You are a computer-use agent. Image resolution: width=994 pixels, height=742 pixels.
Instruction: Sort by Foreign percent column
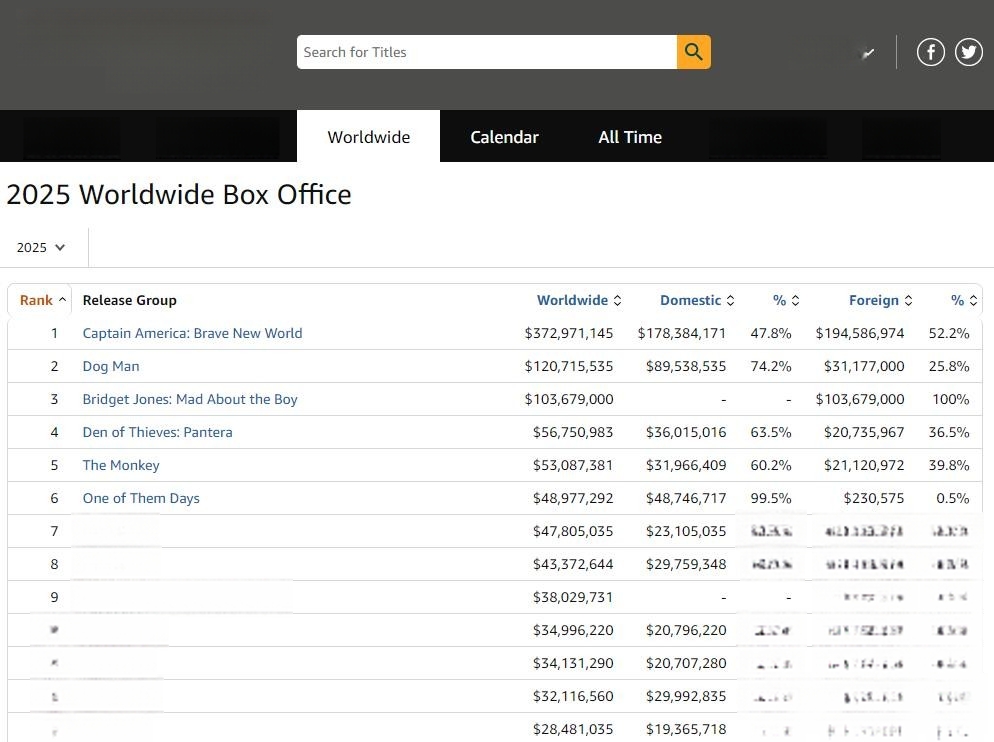point(964,300)
